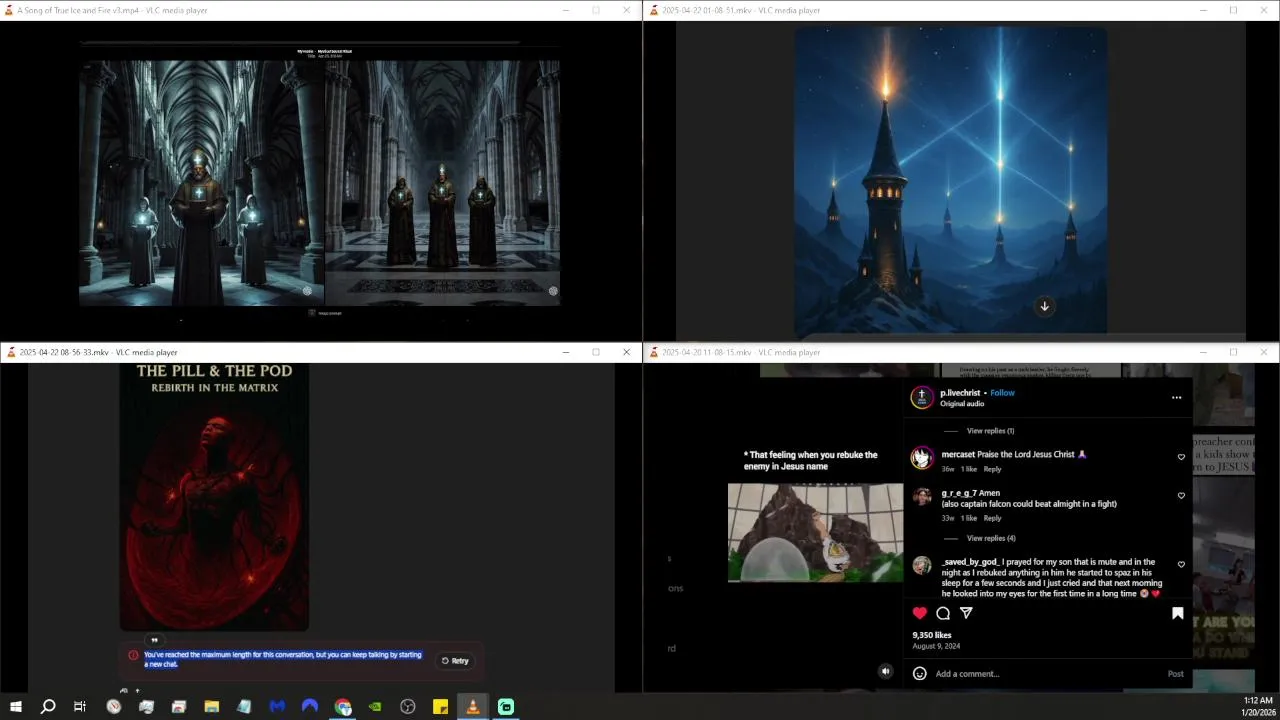
Task: Click the 'August 9, 2024' date text
Action: point(936,646)
